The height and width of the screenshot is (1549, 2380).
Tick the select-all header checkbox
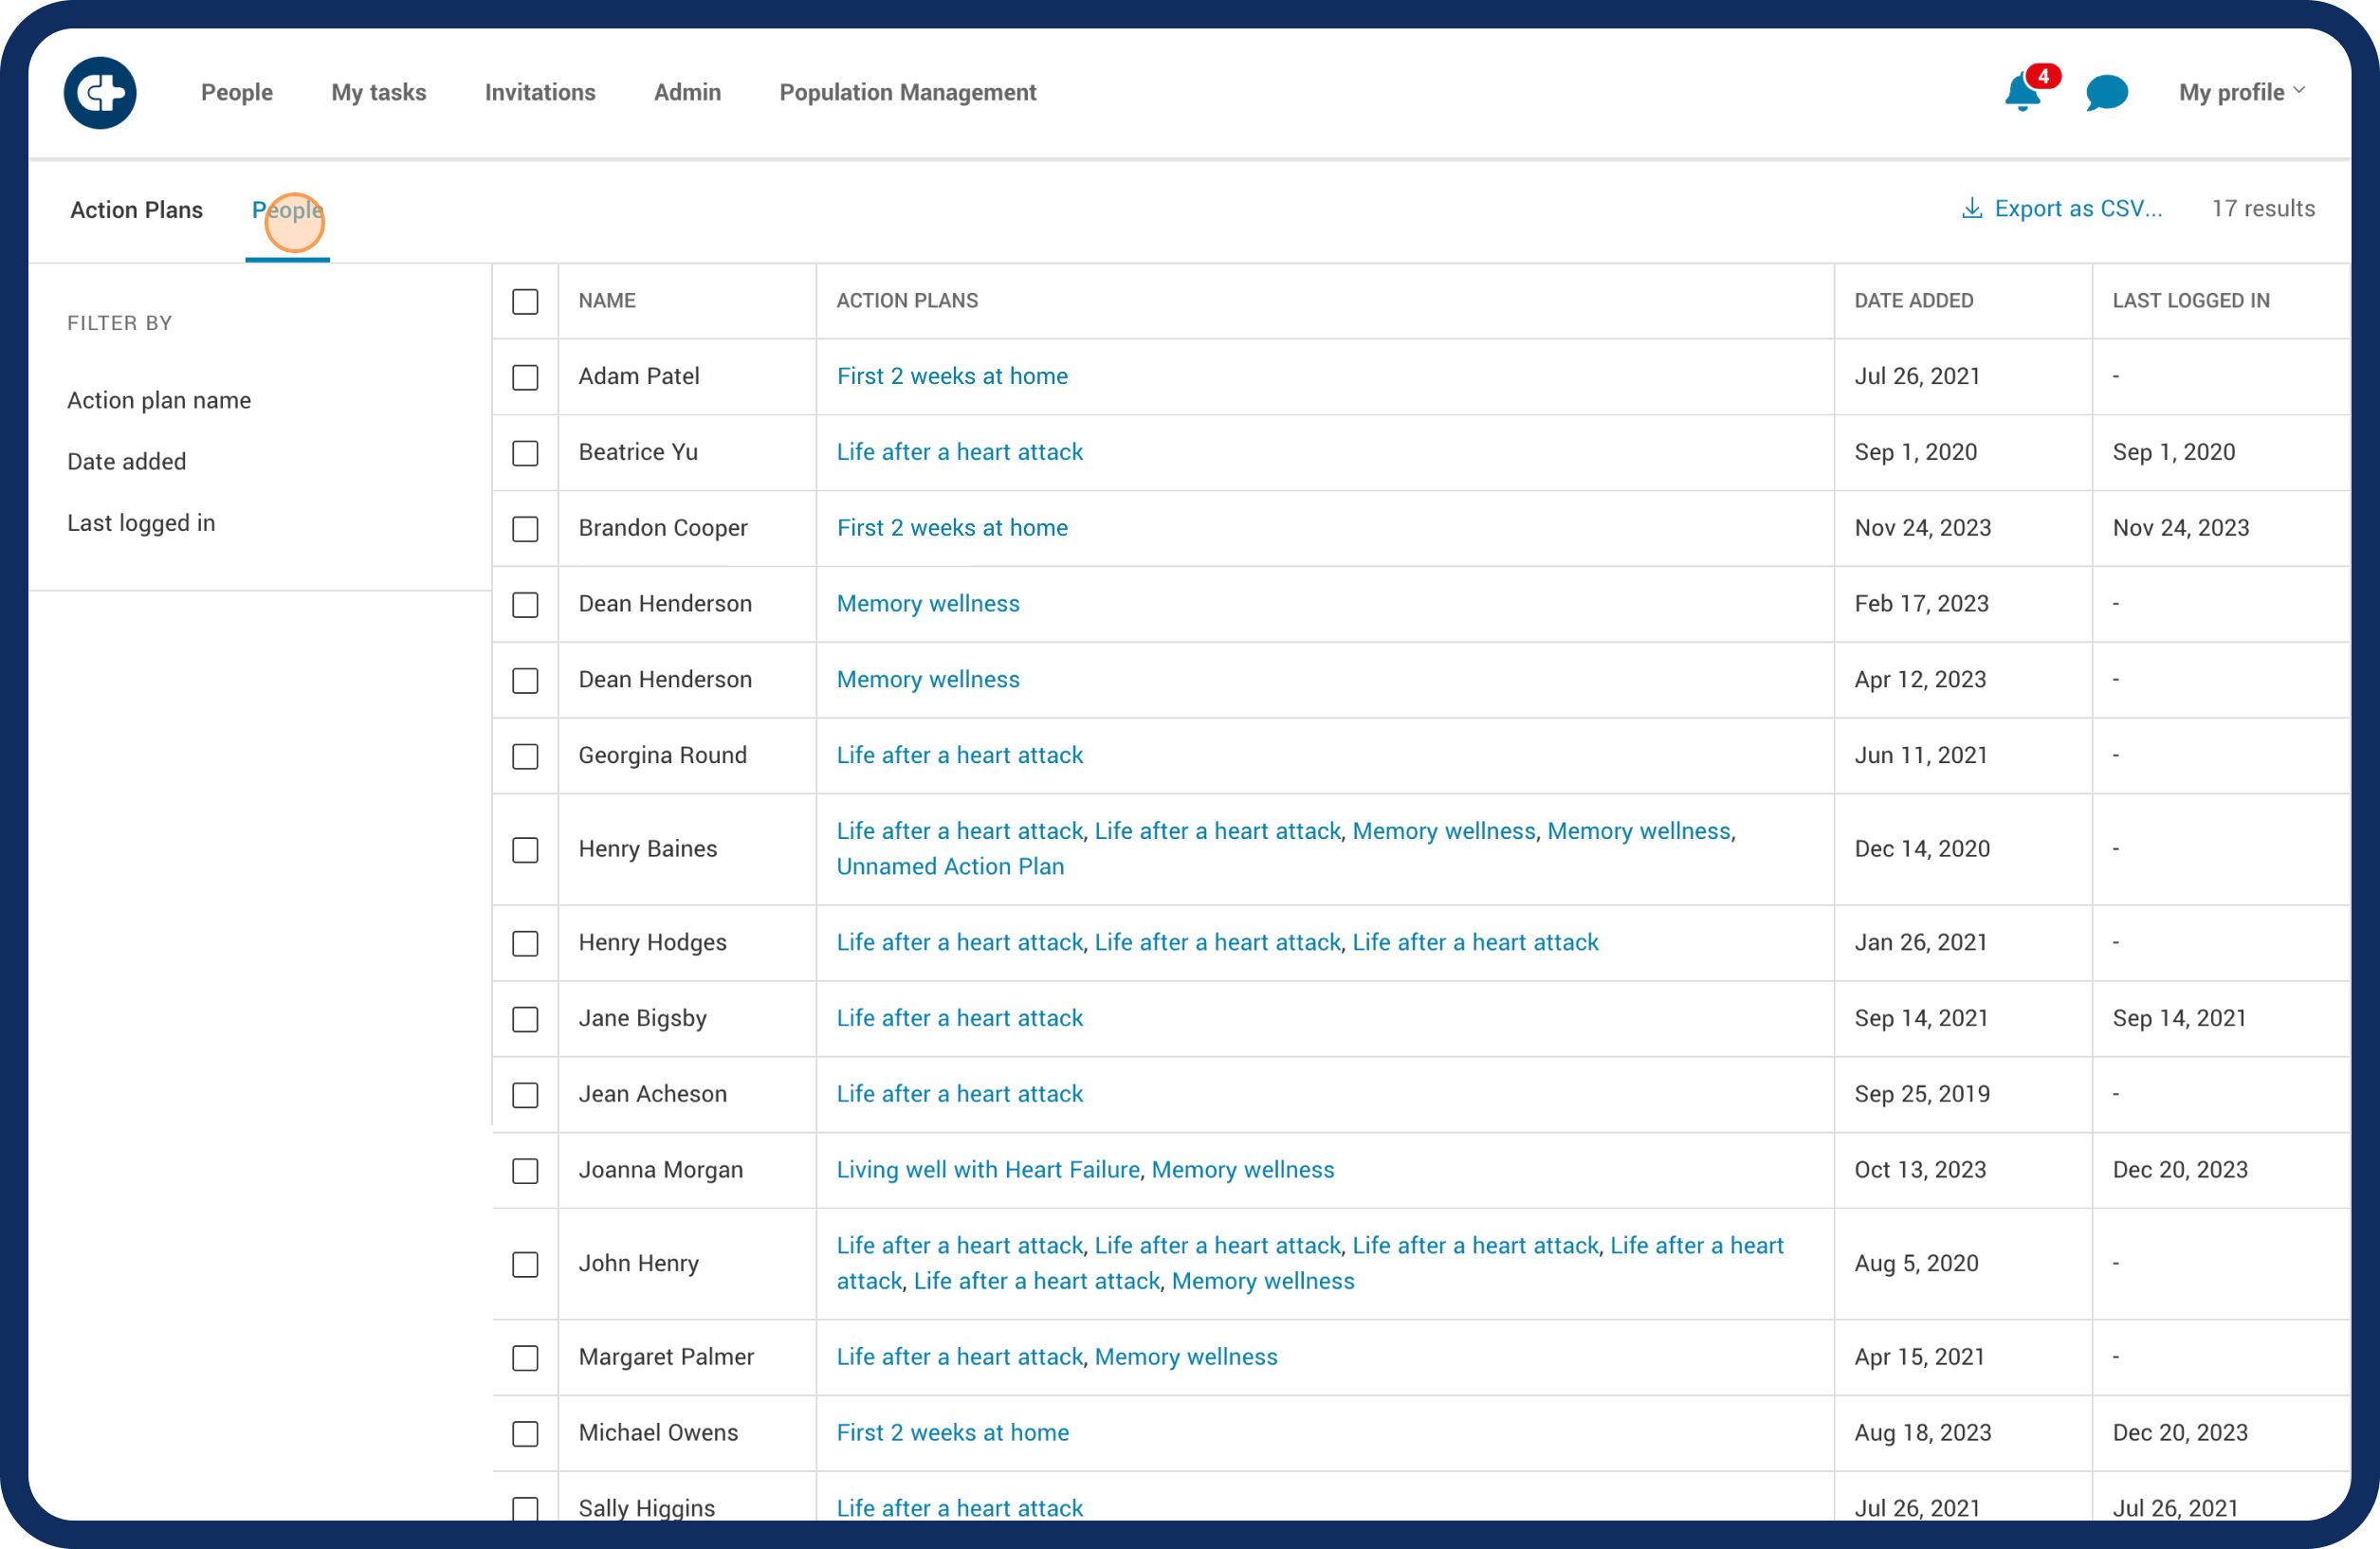pyautogui.click(x=525, y=301)
